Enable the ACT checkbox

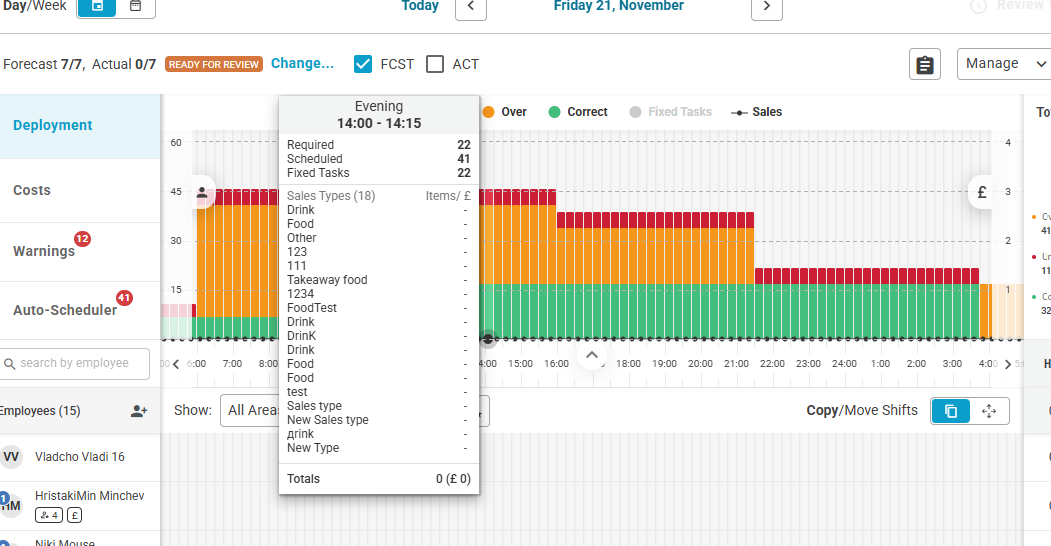435,64
